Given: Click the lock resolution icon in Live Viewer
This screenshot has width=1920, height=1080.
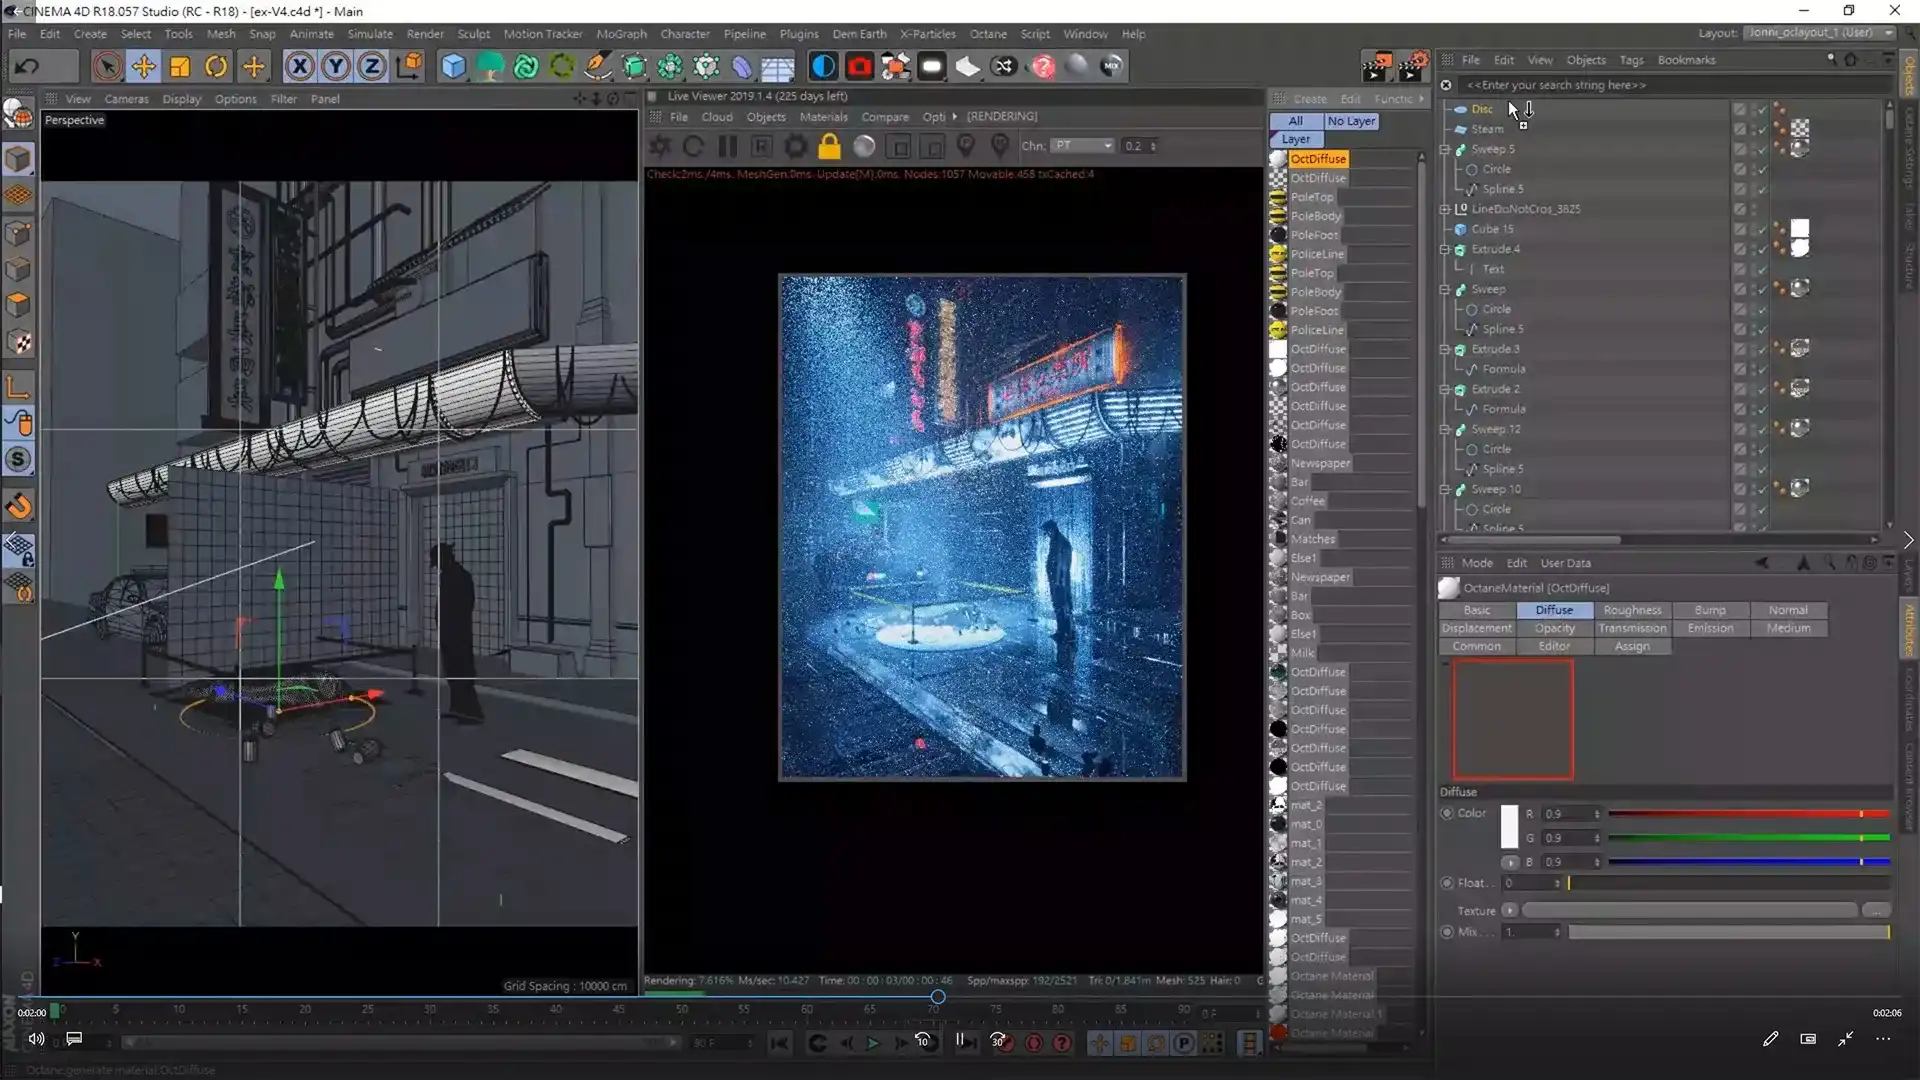Looking at the screenshot, I should 828,146.
